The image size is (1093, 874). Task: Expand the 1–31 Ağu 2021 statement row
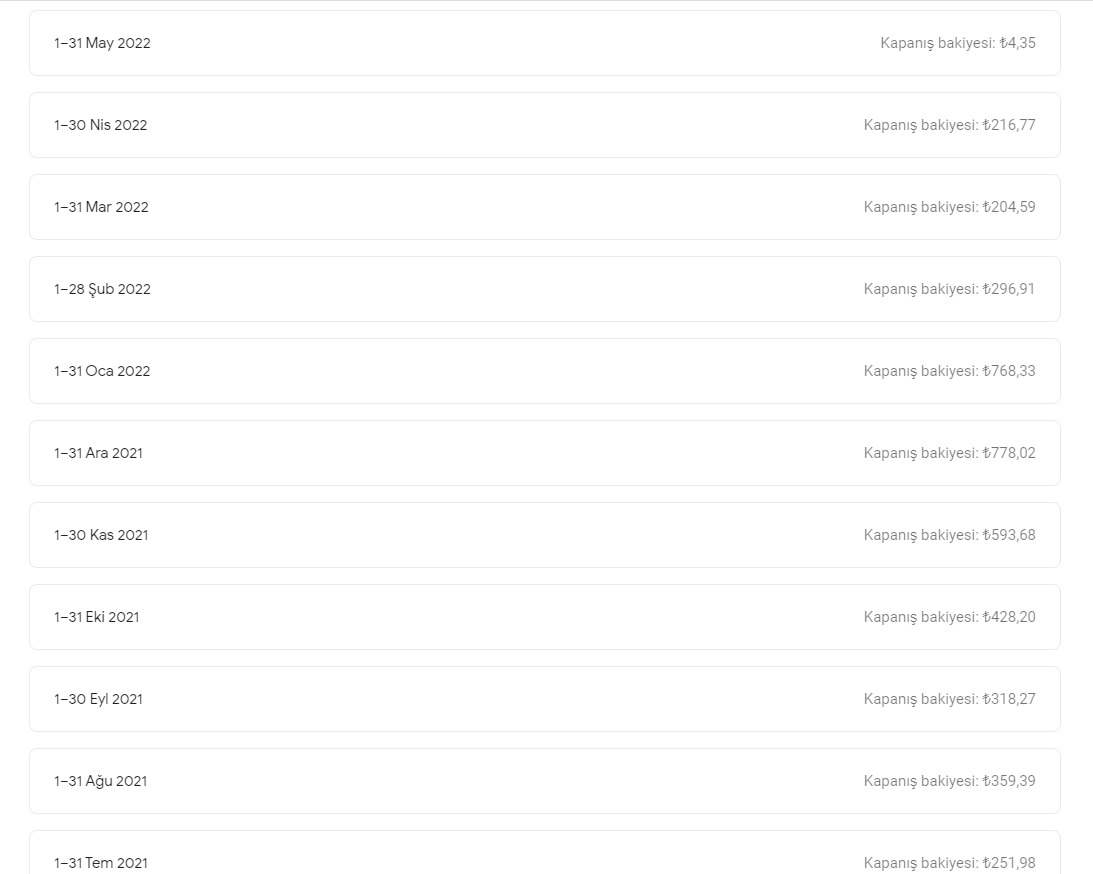(544, 781)
